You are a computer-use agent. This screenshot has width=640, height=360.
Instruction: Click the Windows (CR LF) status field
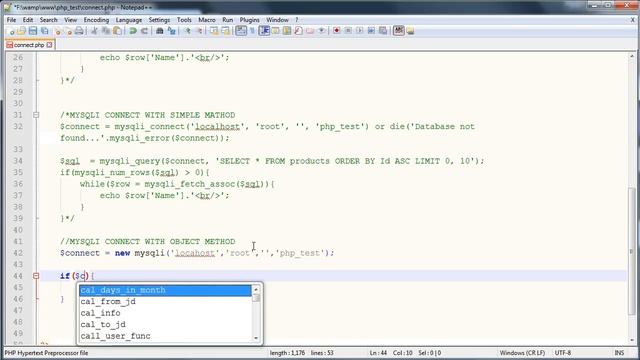point(522,353)
